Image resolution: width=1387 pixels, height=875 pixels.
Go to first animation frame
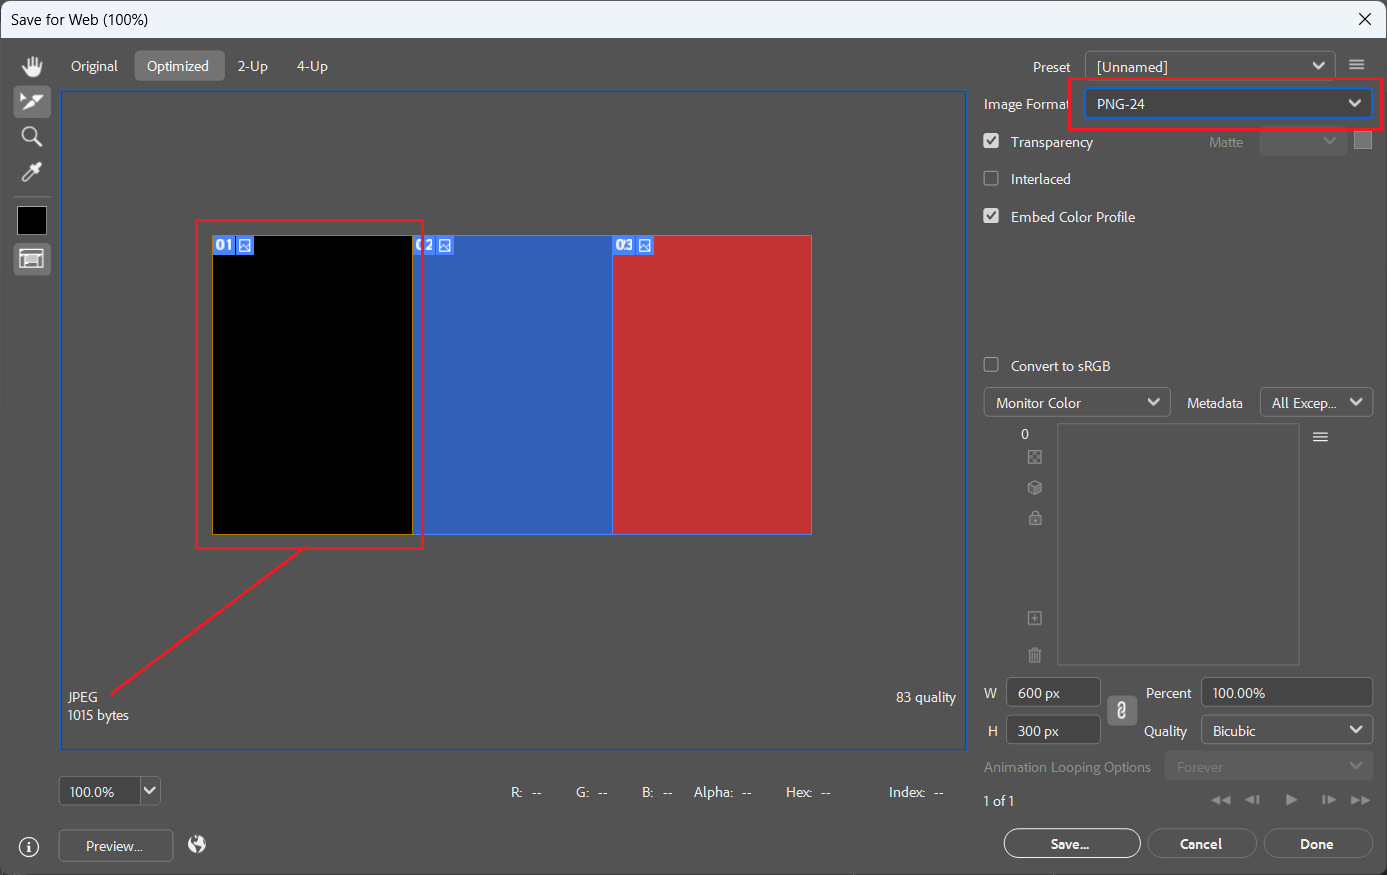(x=1221, y=800)
